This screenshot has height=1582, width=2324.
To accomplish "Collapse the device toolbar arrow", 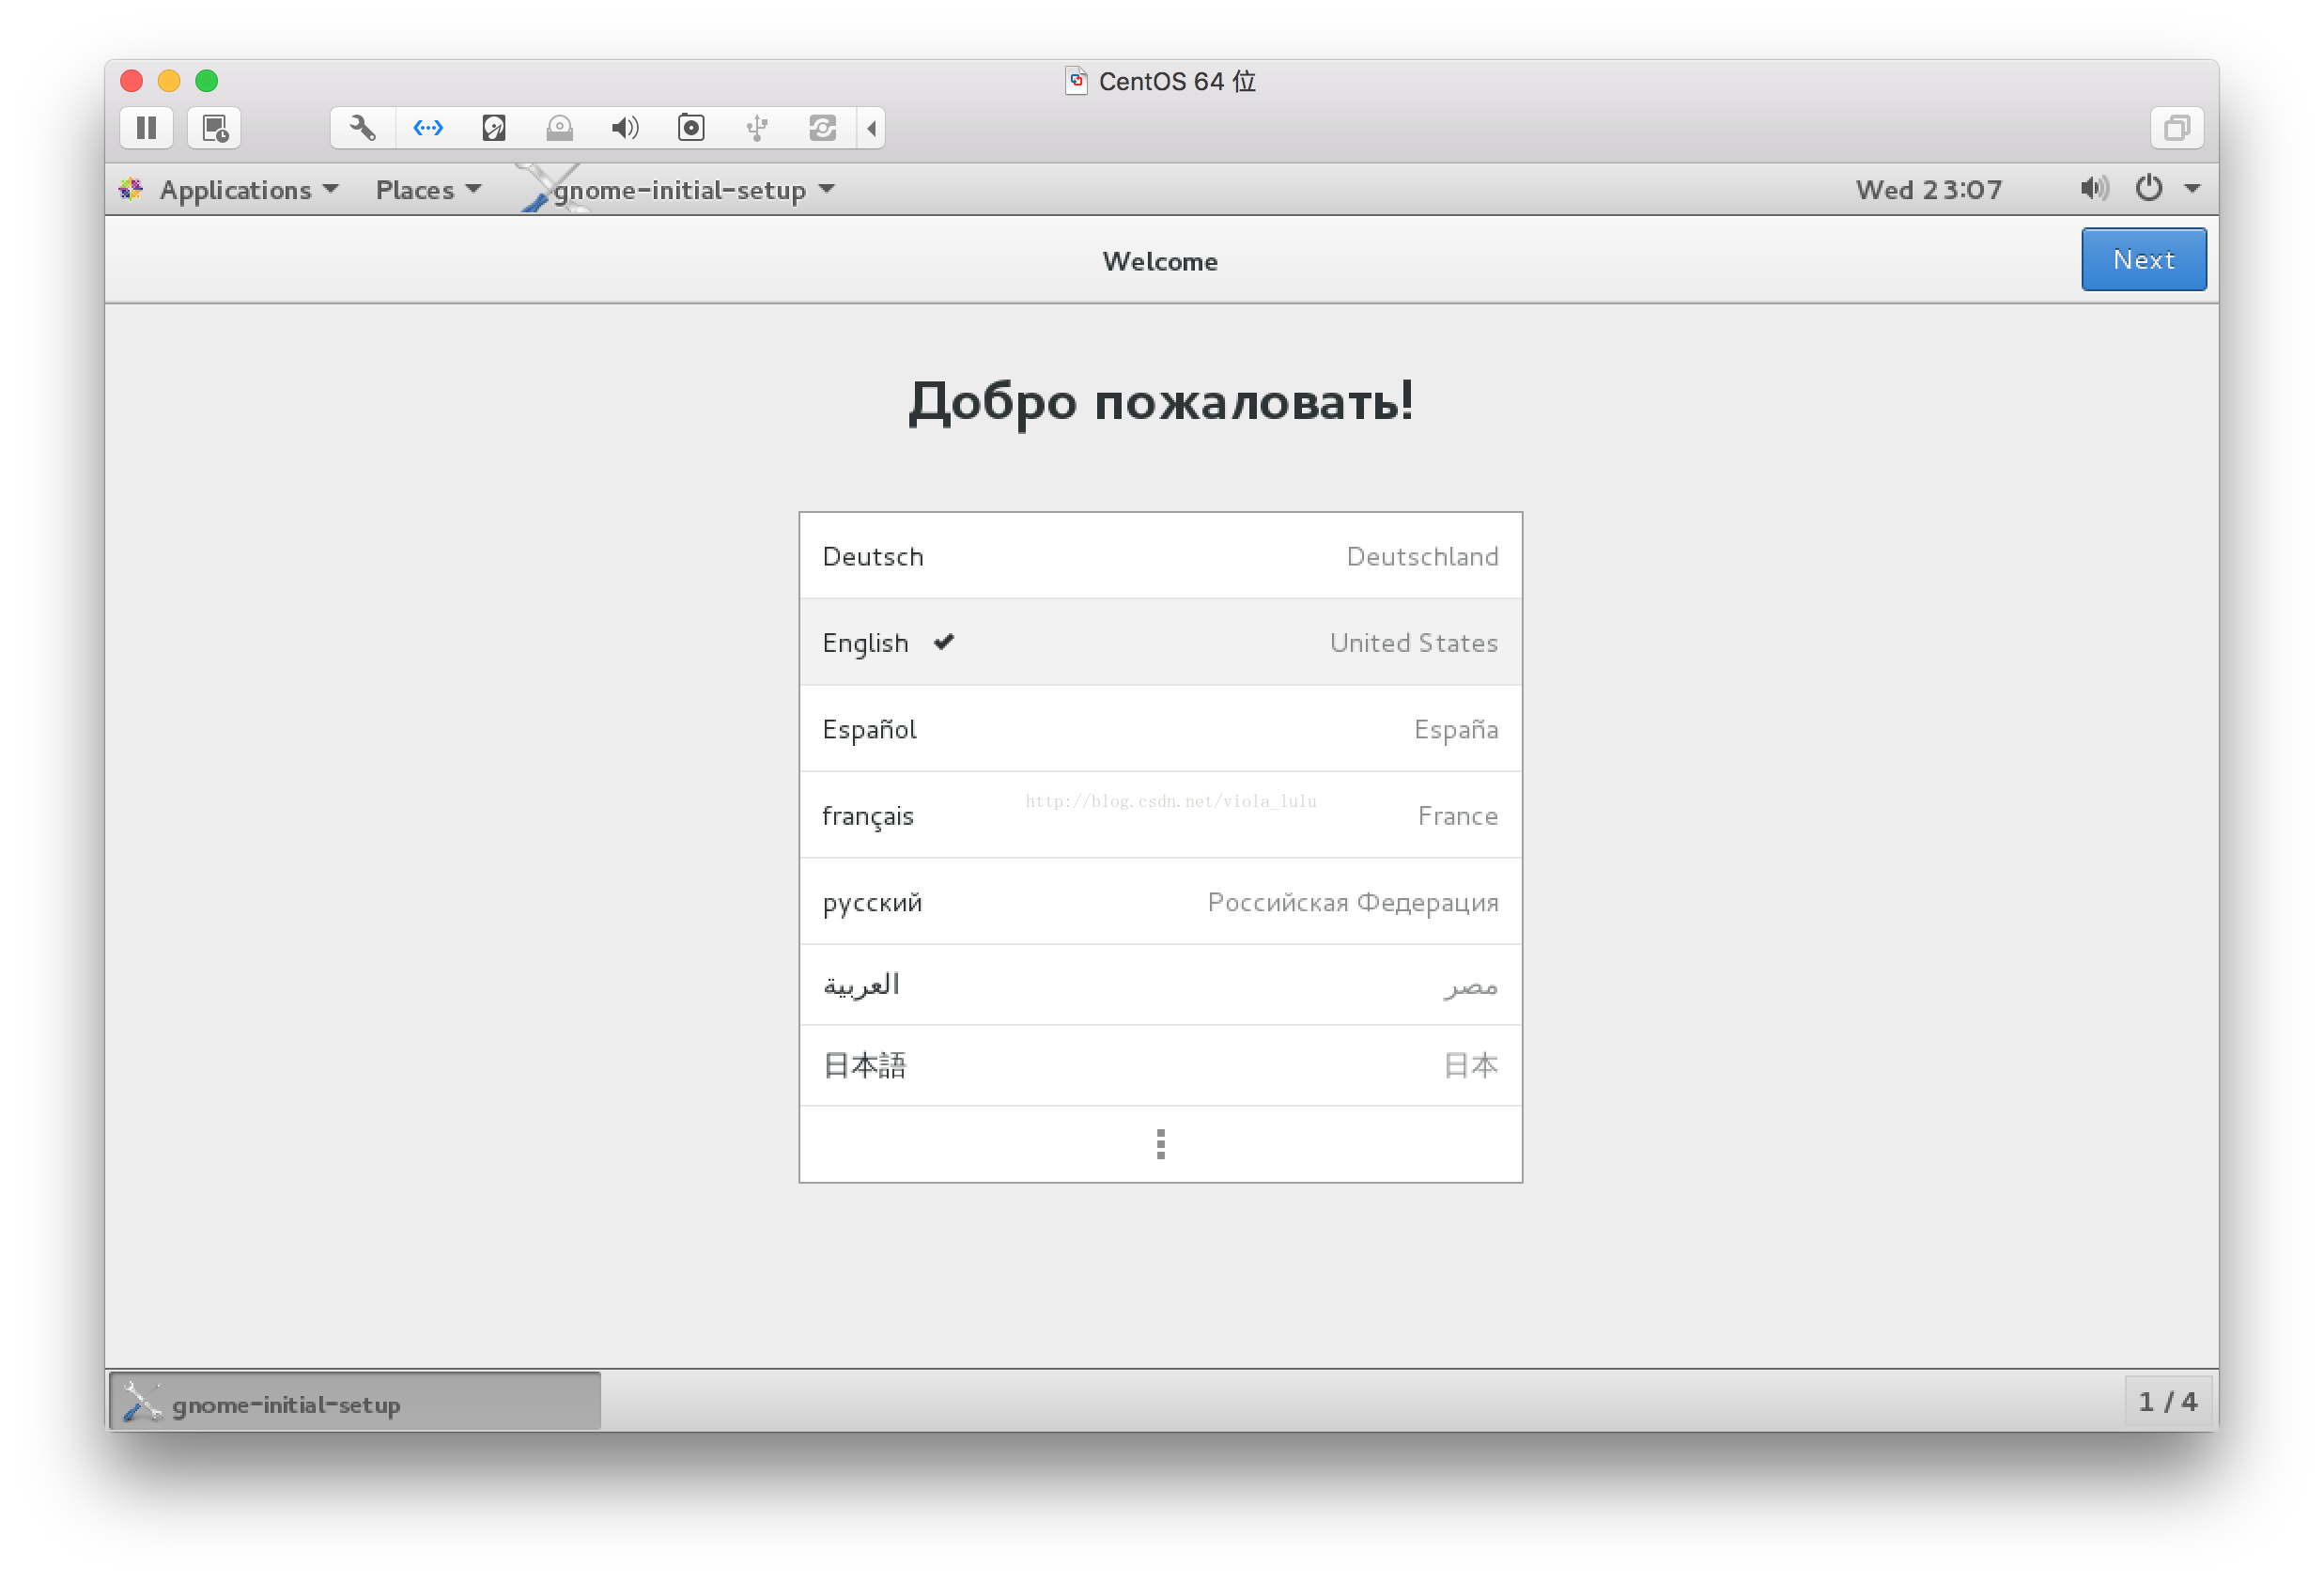I will 872,128.
